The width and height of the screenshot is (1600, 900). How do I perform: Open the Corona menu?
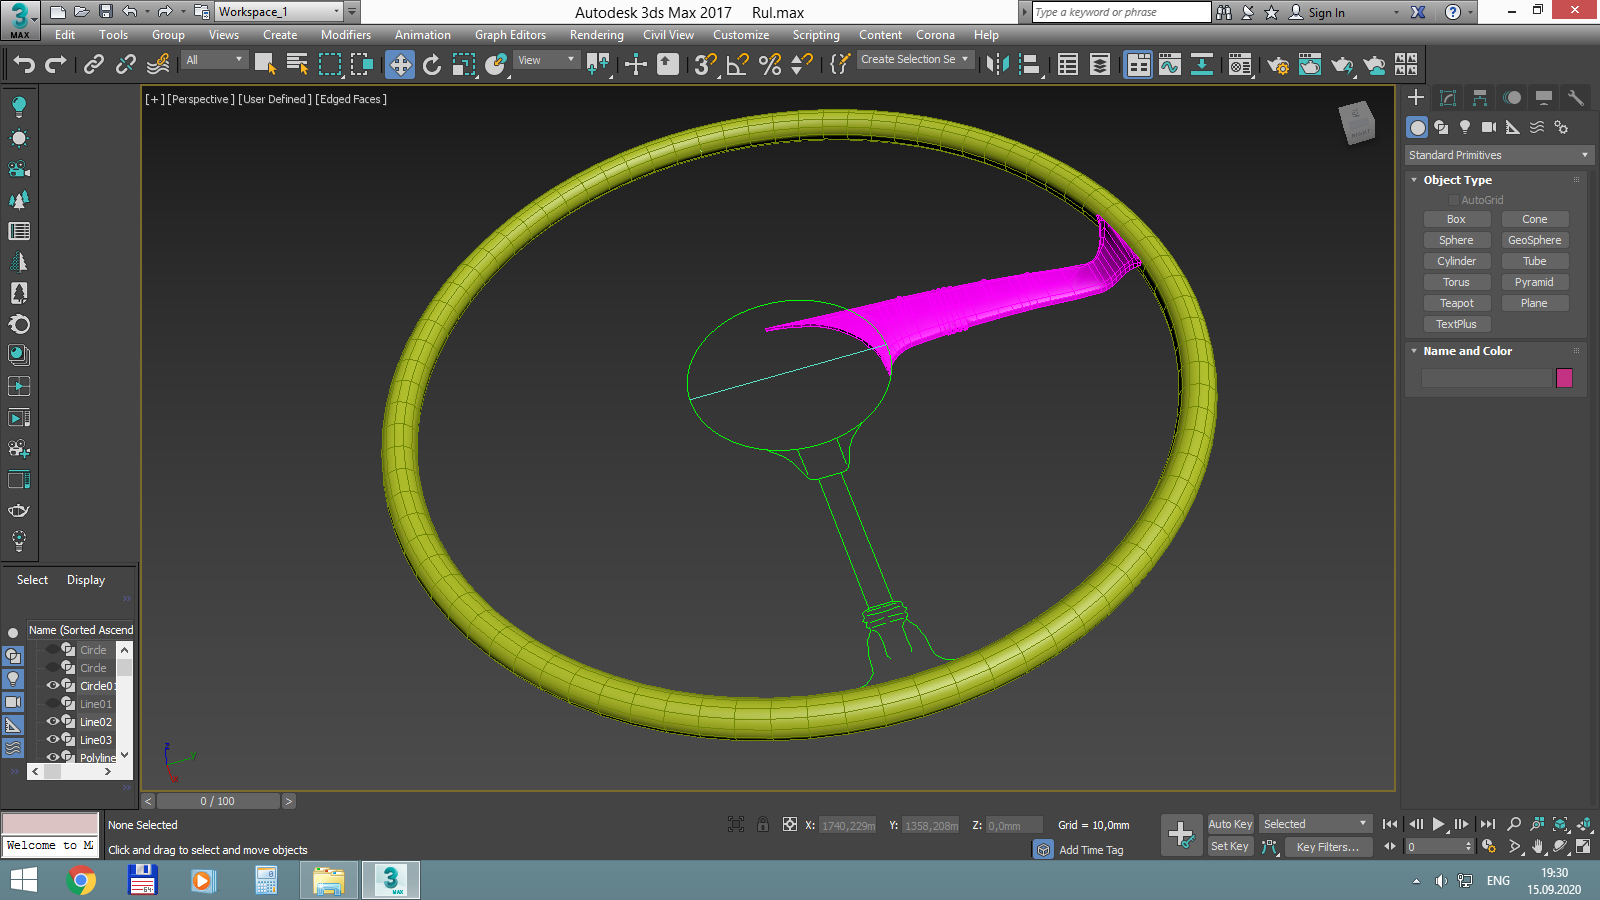[x=935, y=35]
